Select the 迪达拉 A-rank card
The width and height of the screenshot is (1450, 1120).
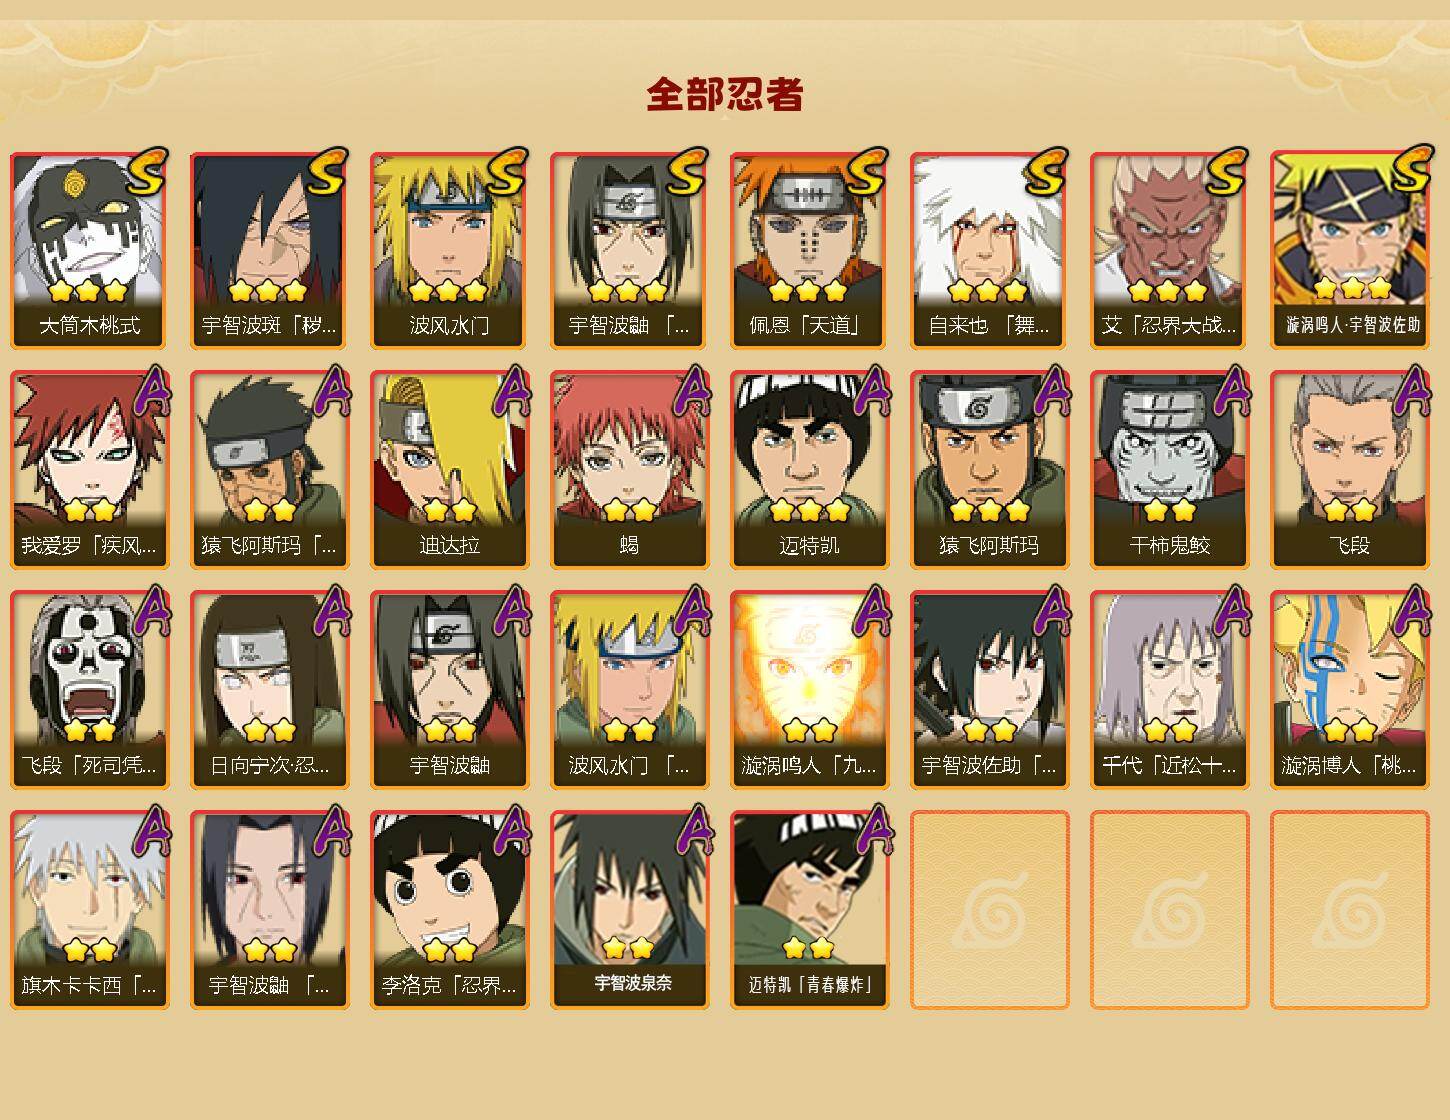tap(449, 470)
